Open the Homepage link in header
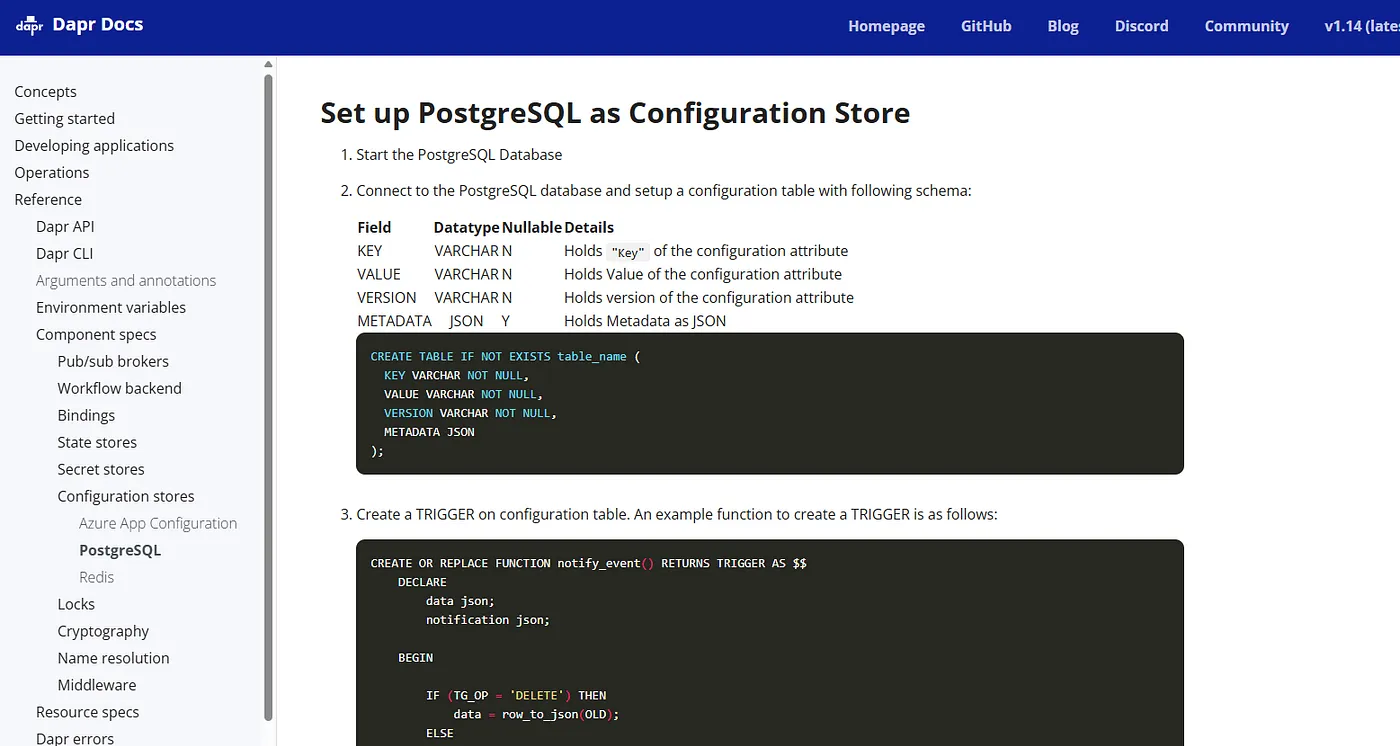Viewport: 1400px width, 746px height. 886,26
